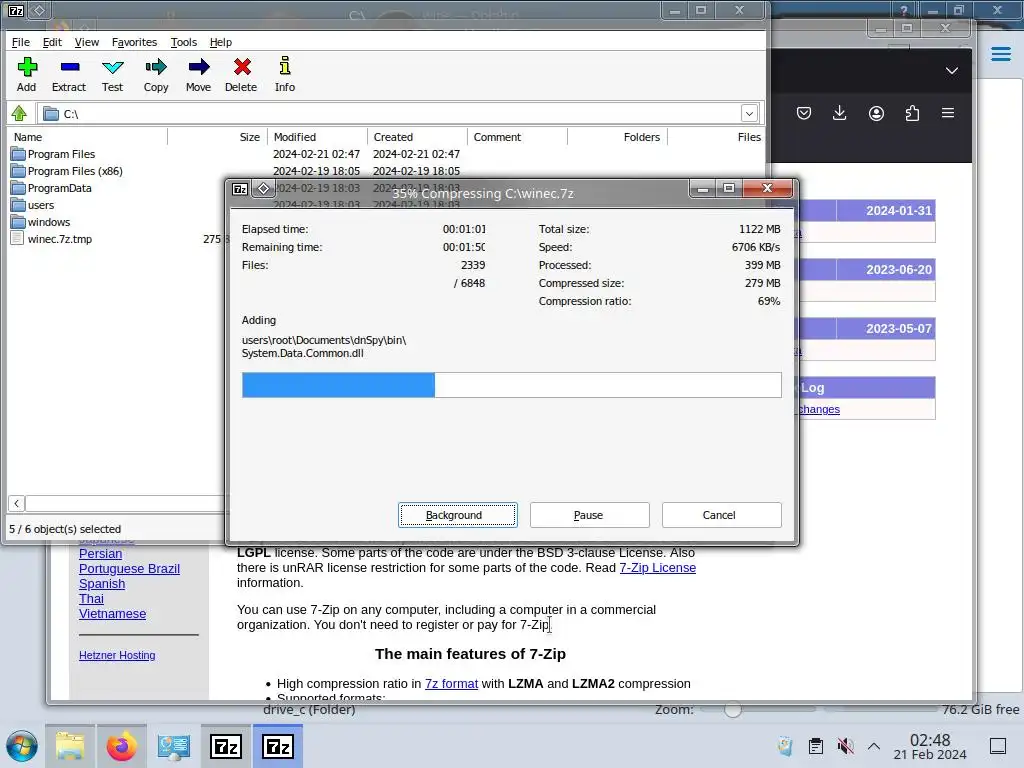
Task: Open the changes link on webpage
Action: click(819, 409)
